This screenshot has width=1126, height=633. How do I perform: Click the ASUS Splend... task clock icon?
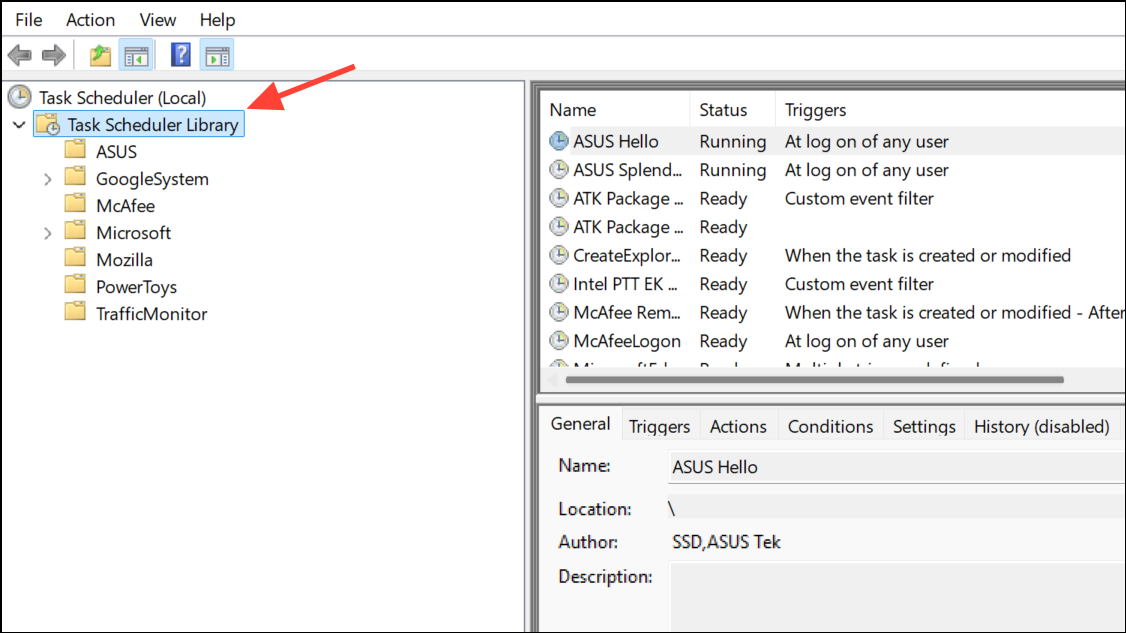pos(559,170)
